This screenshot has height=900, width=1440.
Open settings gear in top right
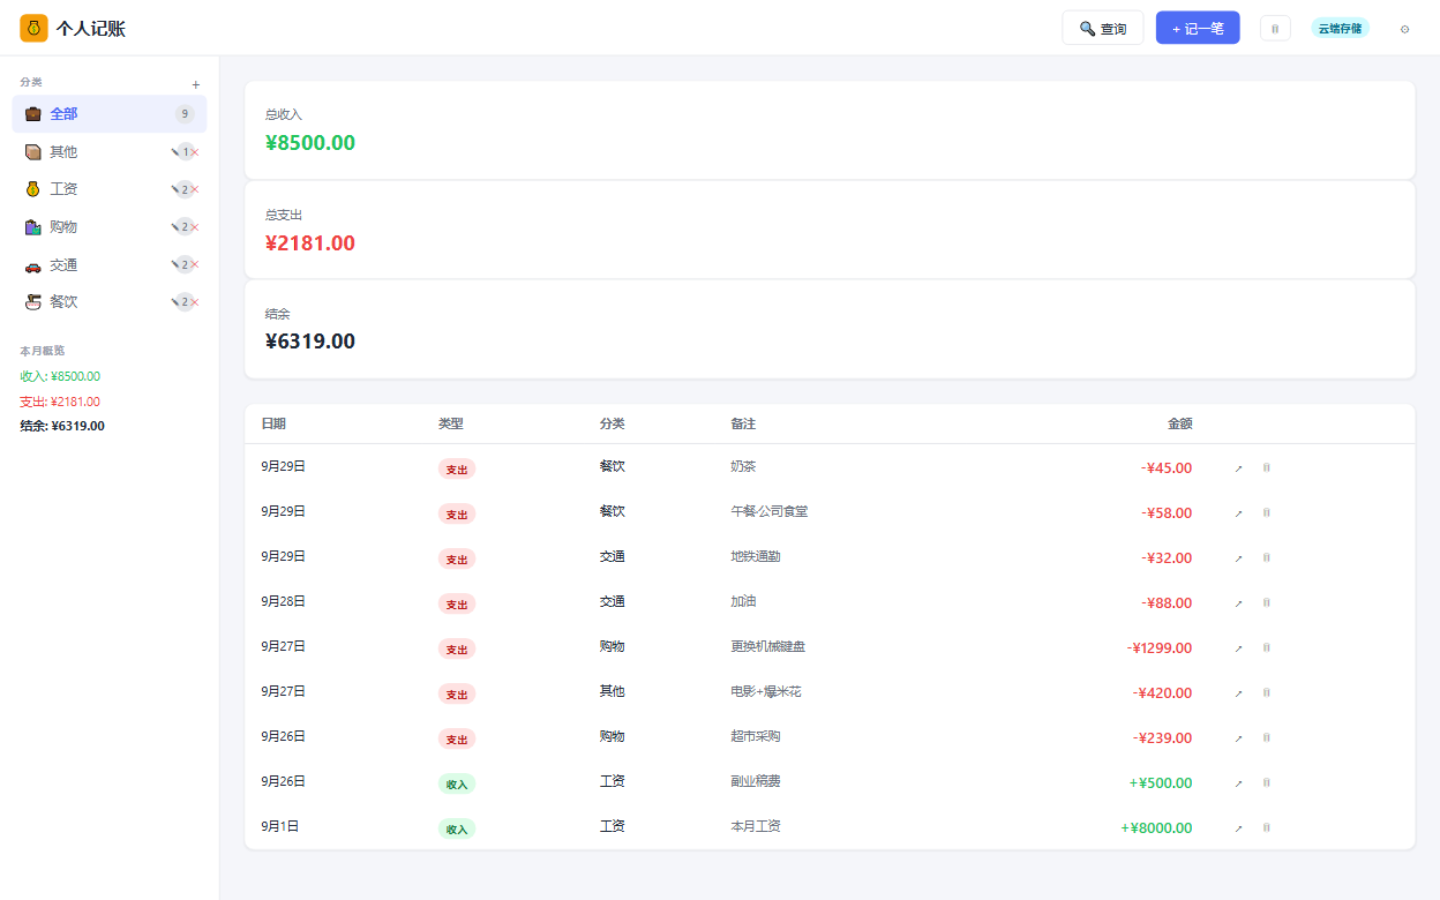1405,29
